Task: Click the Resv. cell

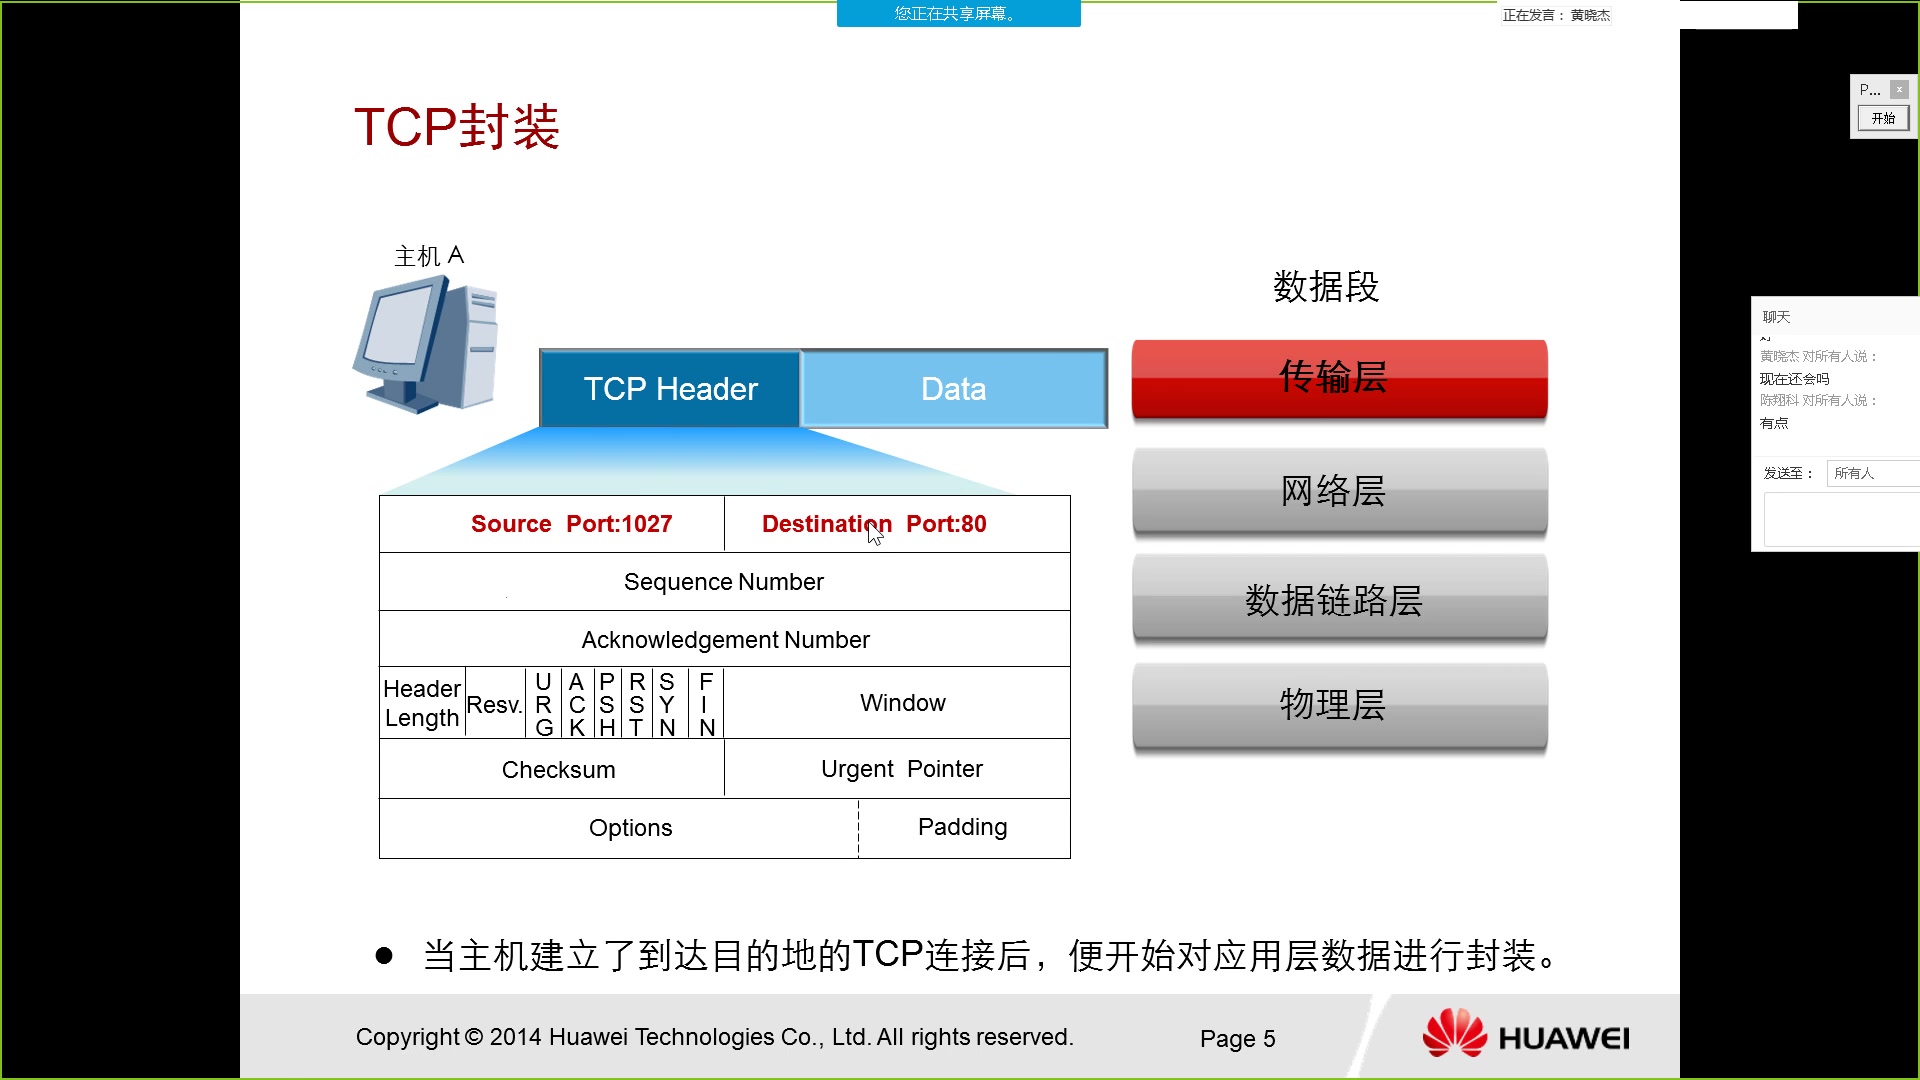Action: tap(495, 704)
